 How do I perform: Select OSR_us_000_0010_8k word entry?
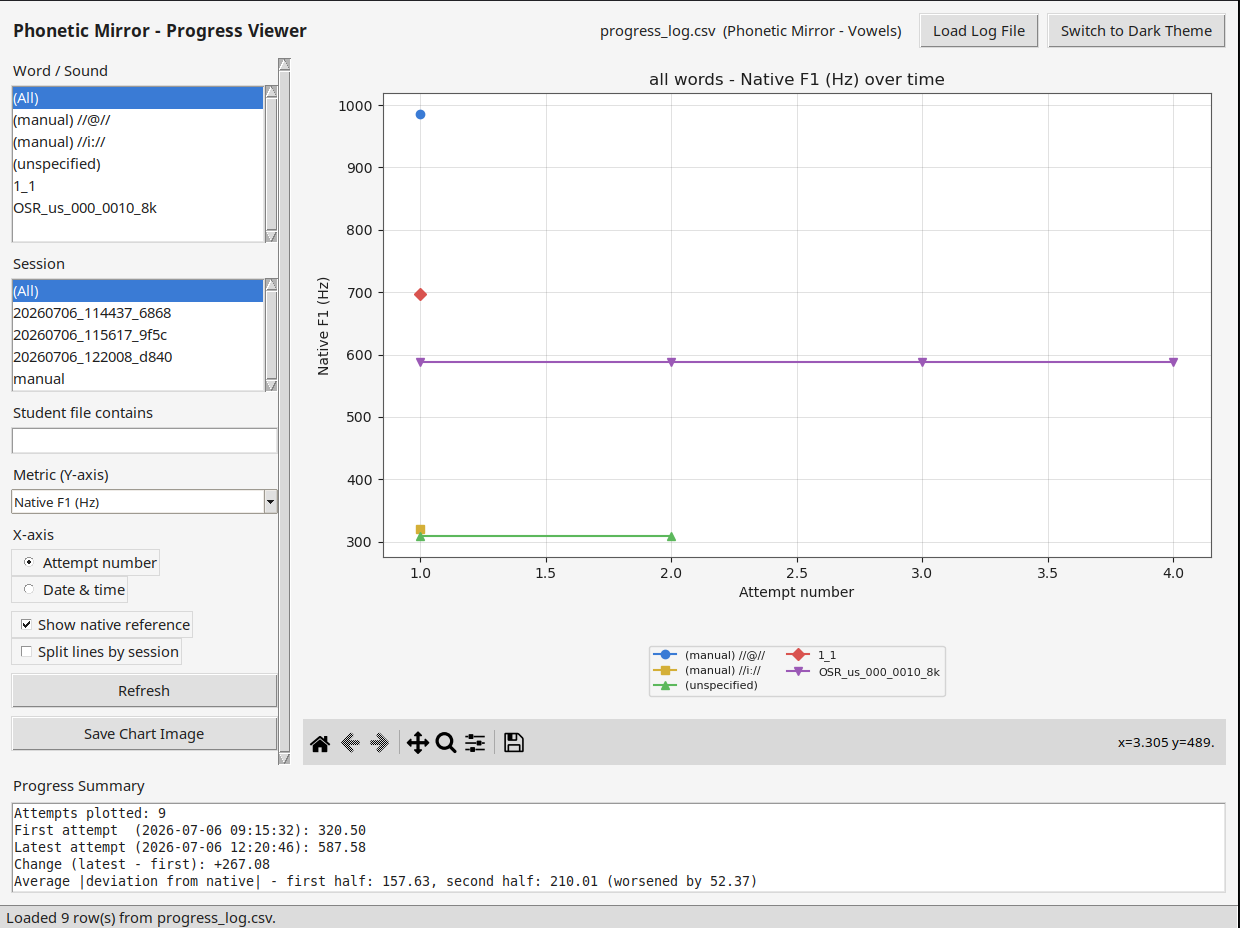[x=138, y=208]
